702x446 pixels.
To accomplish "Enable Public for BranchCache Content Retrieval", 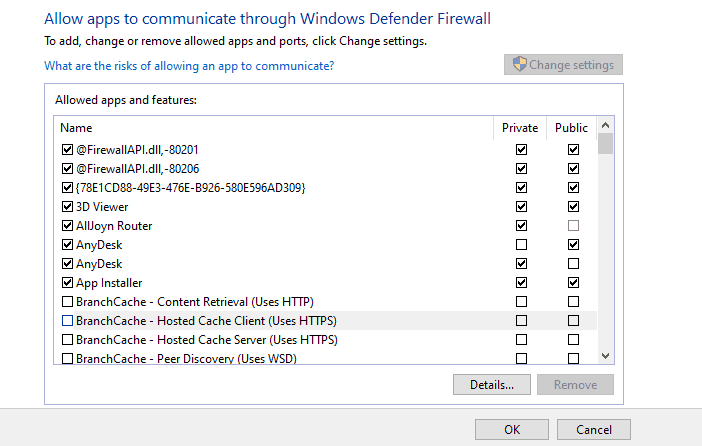I will 573,302.
